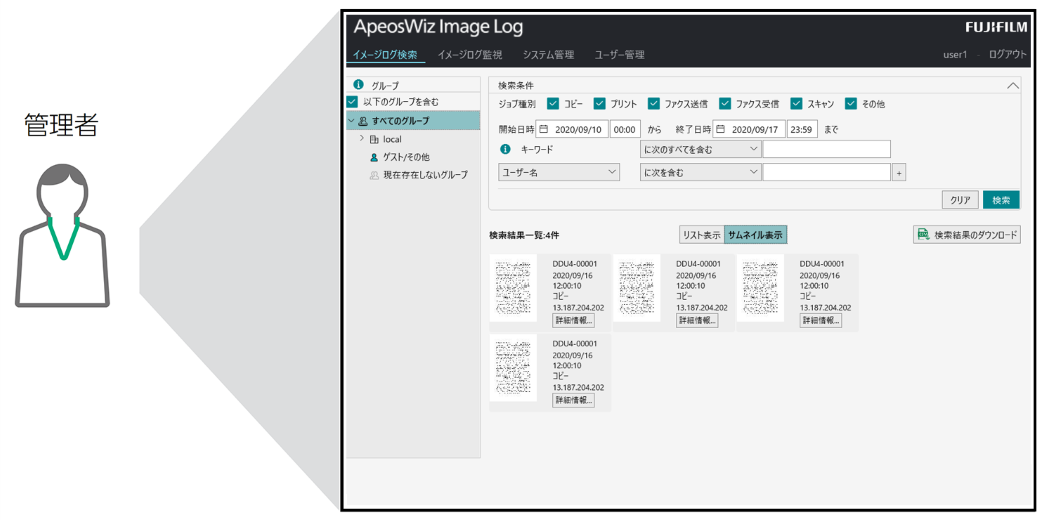The image size is (1040, 520).
Task: Click the second document thumbnail
Action: (637, 288)
